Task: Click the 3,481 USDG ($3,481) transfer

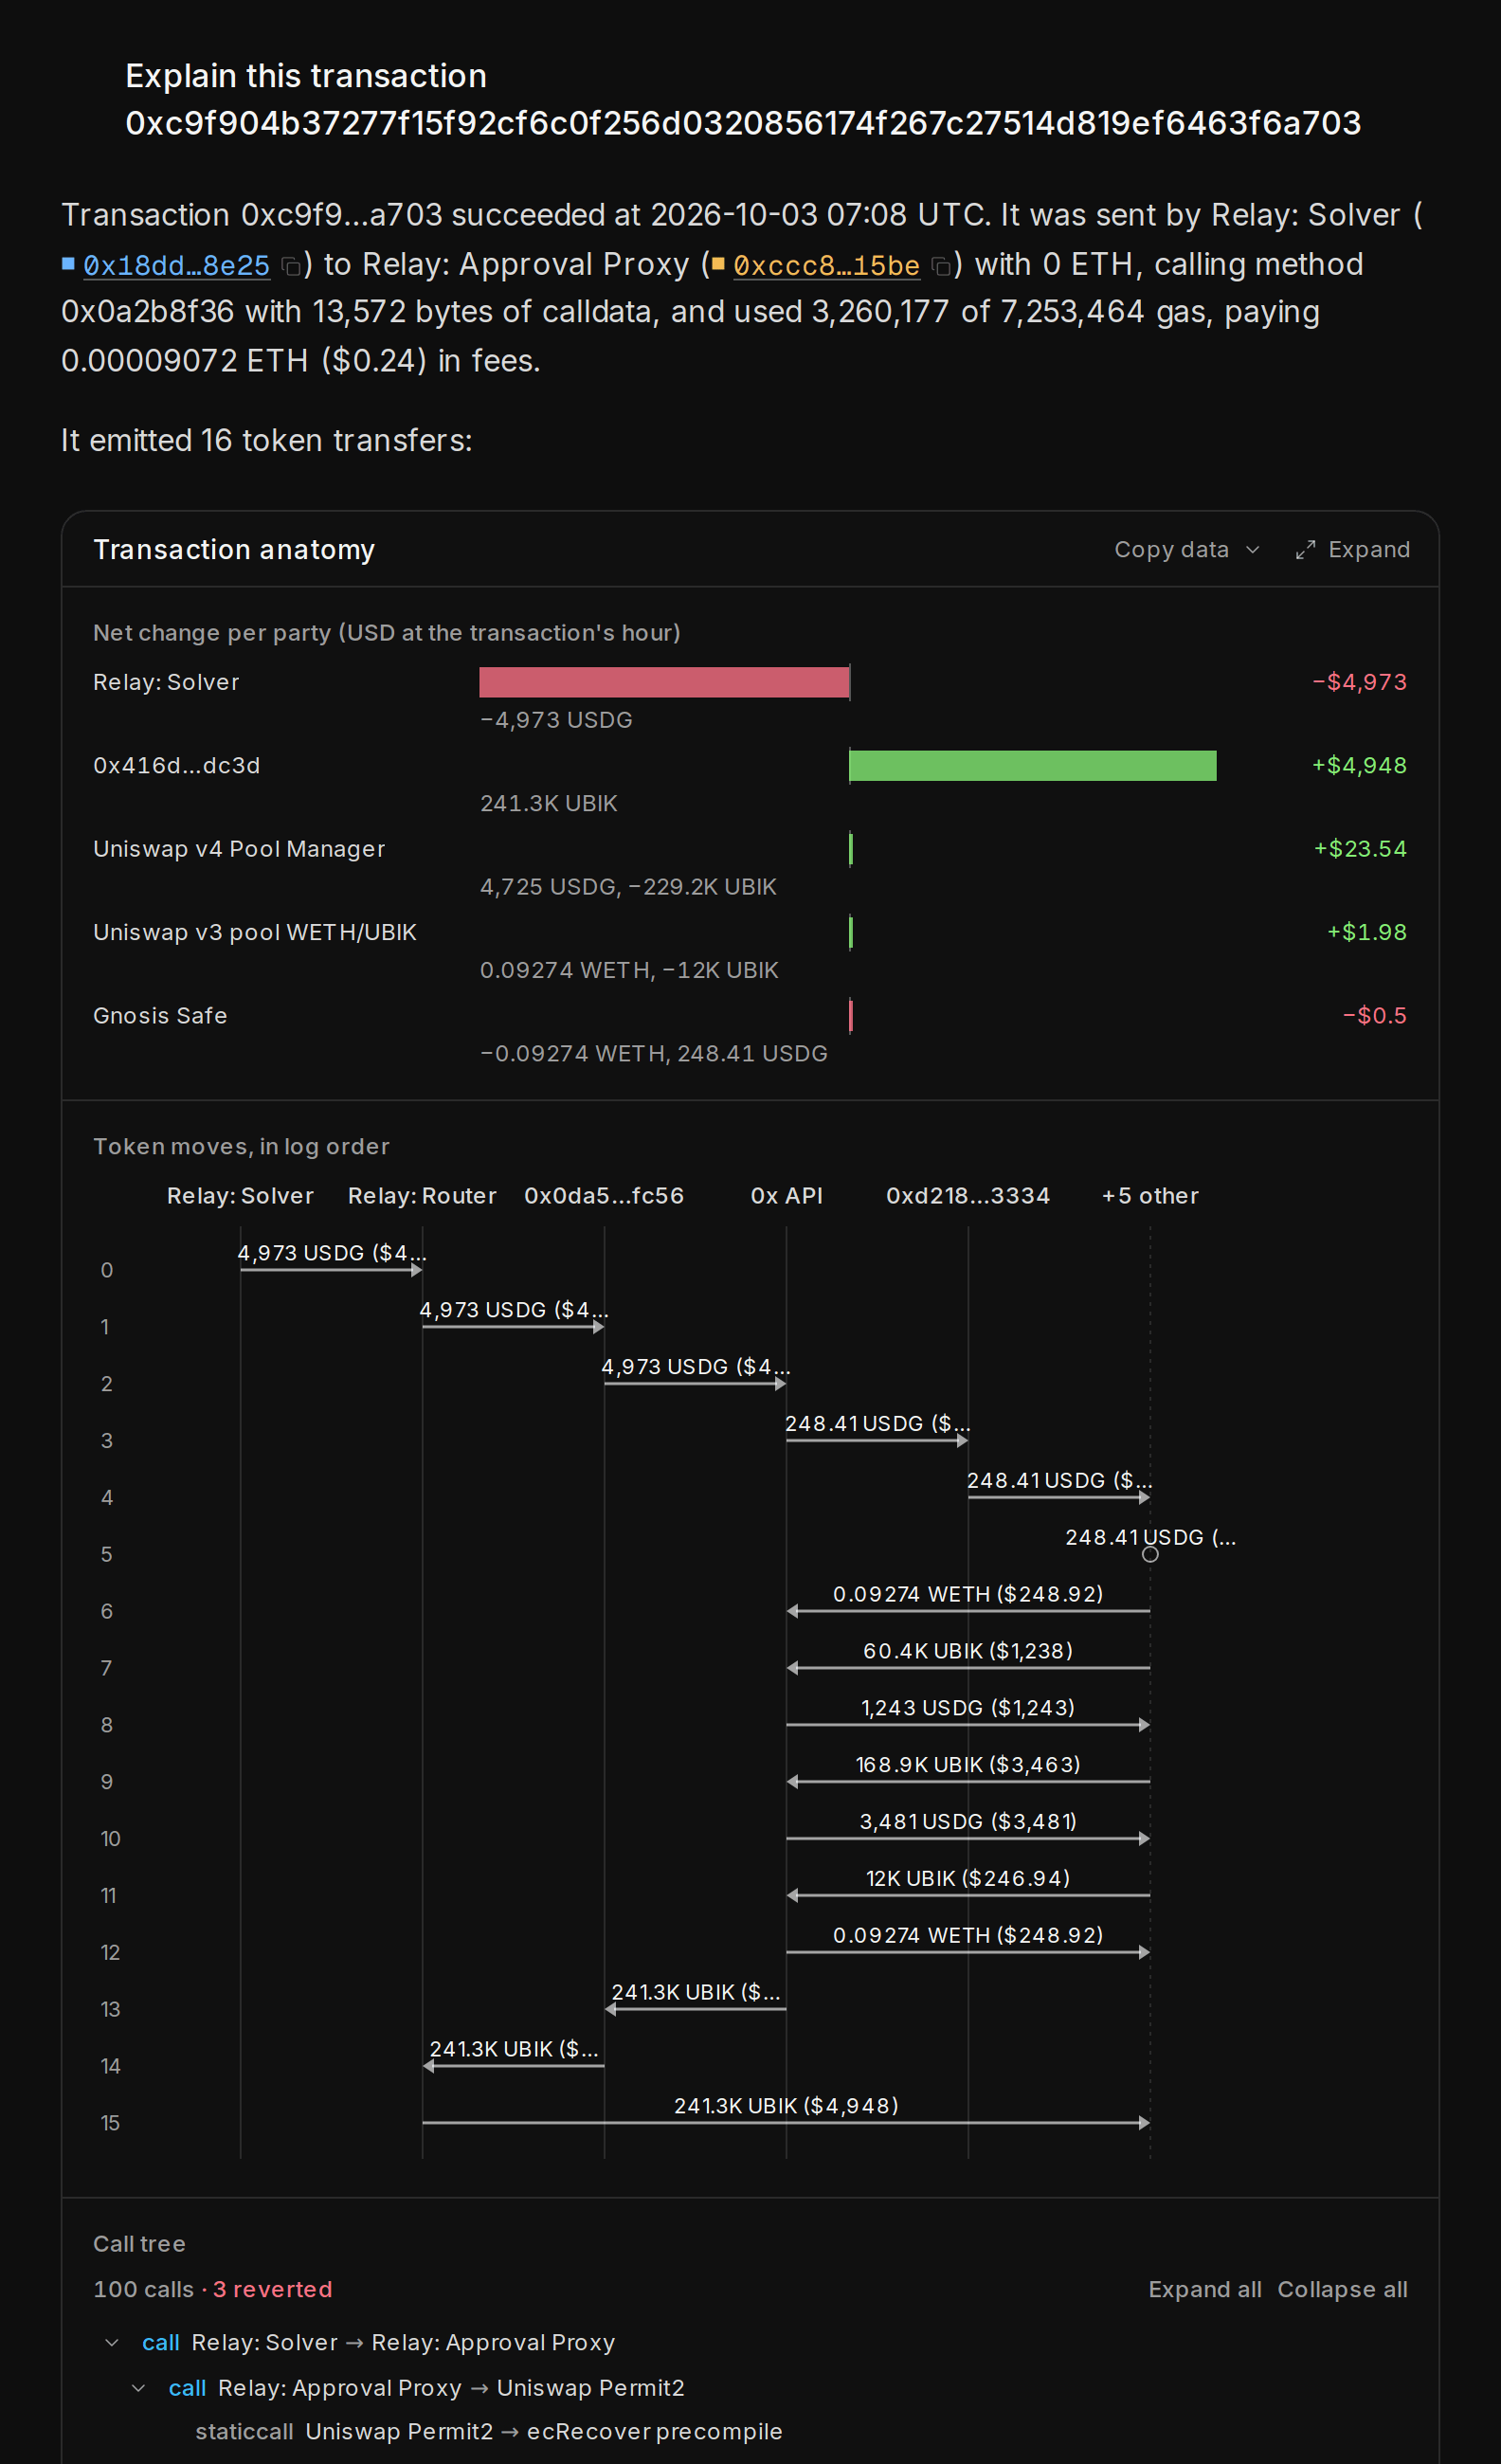Action: point(968,1823)
